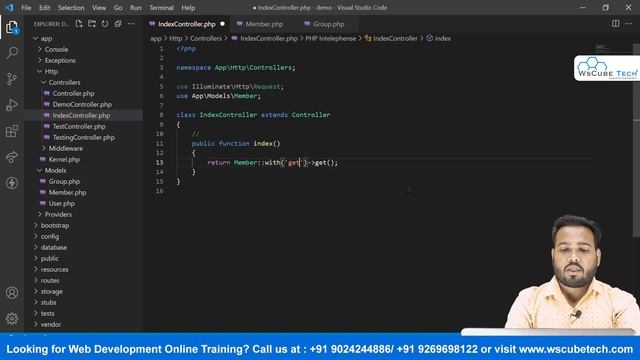Open Explorer more actions ellipsis

coord(131,24)
